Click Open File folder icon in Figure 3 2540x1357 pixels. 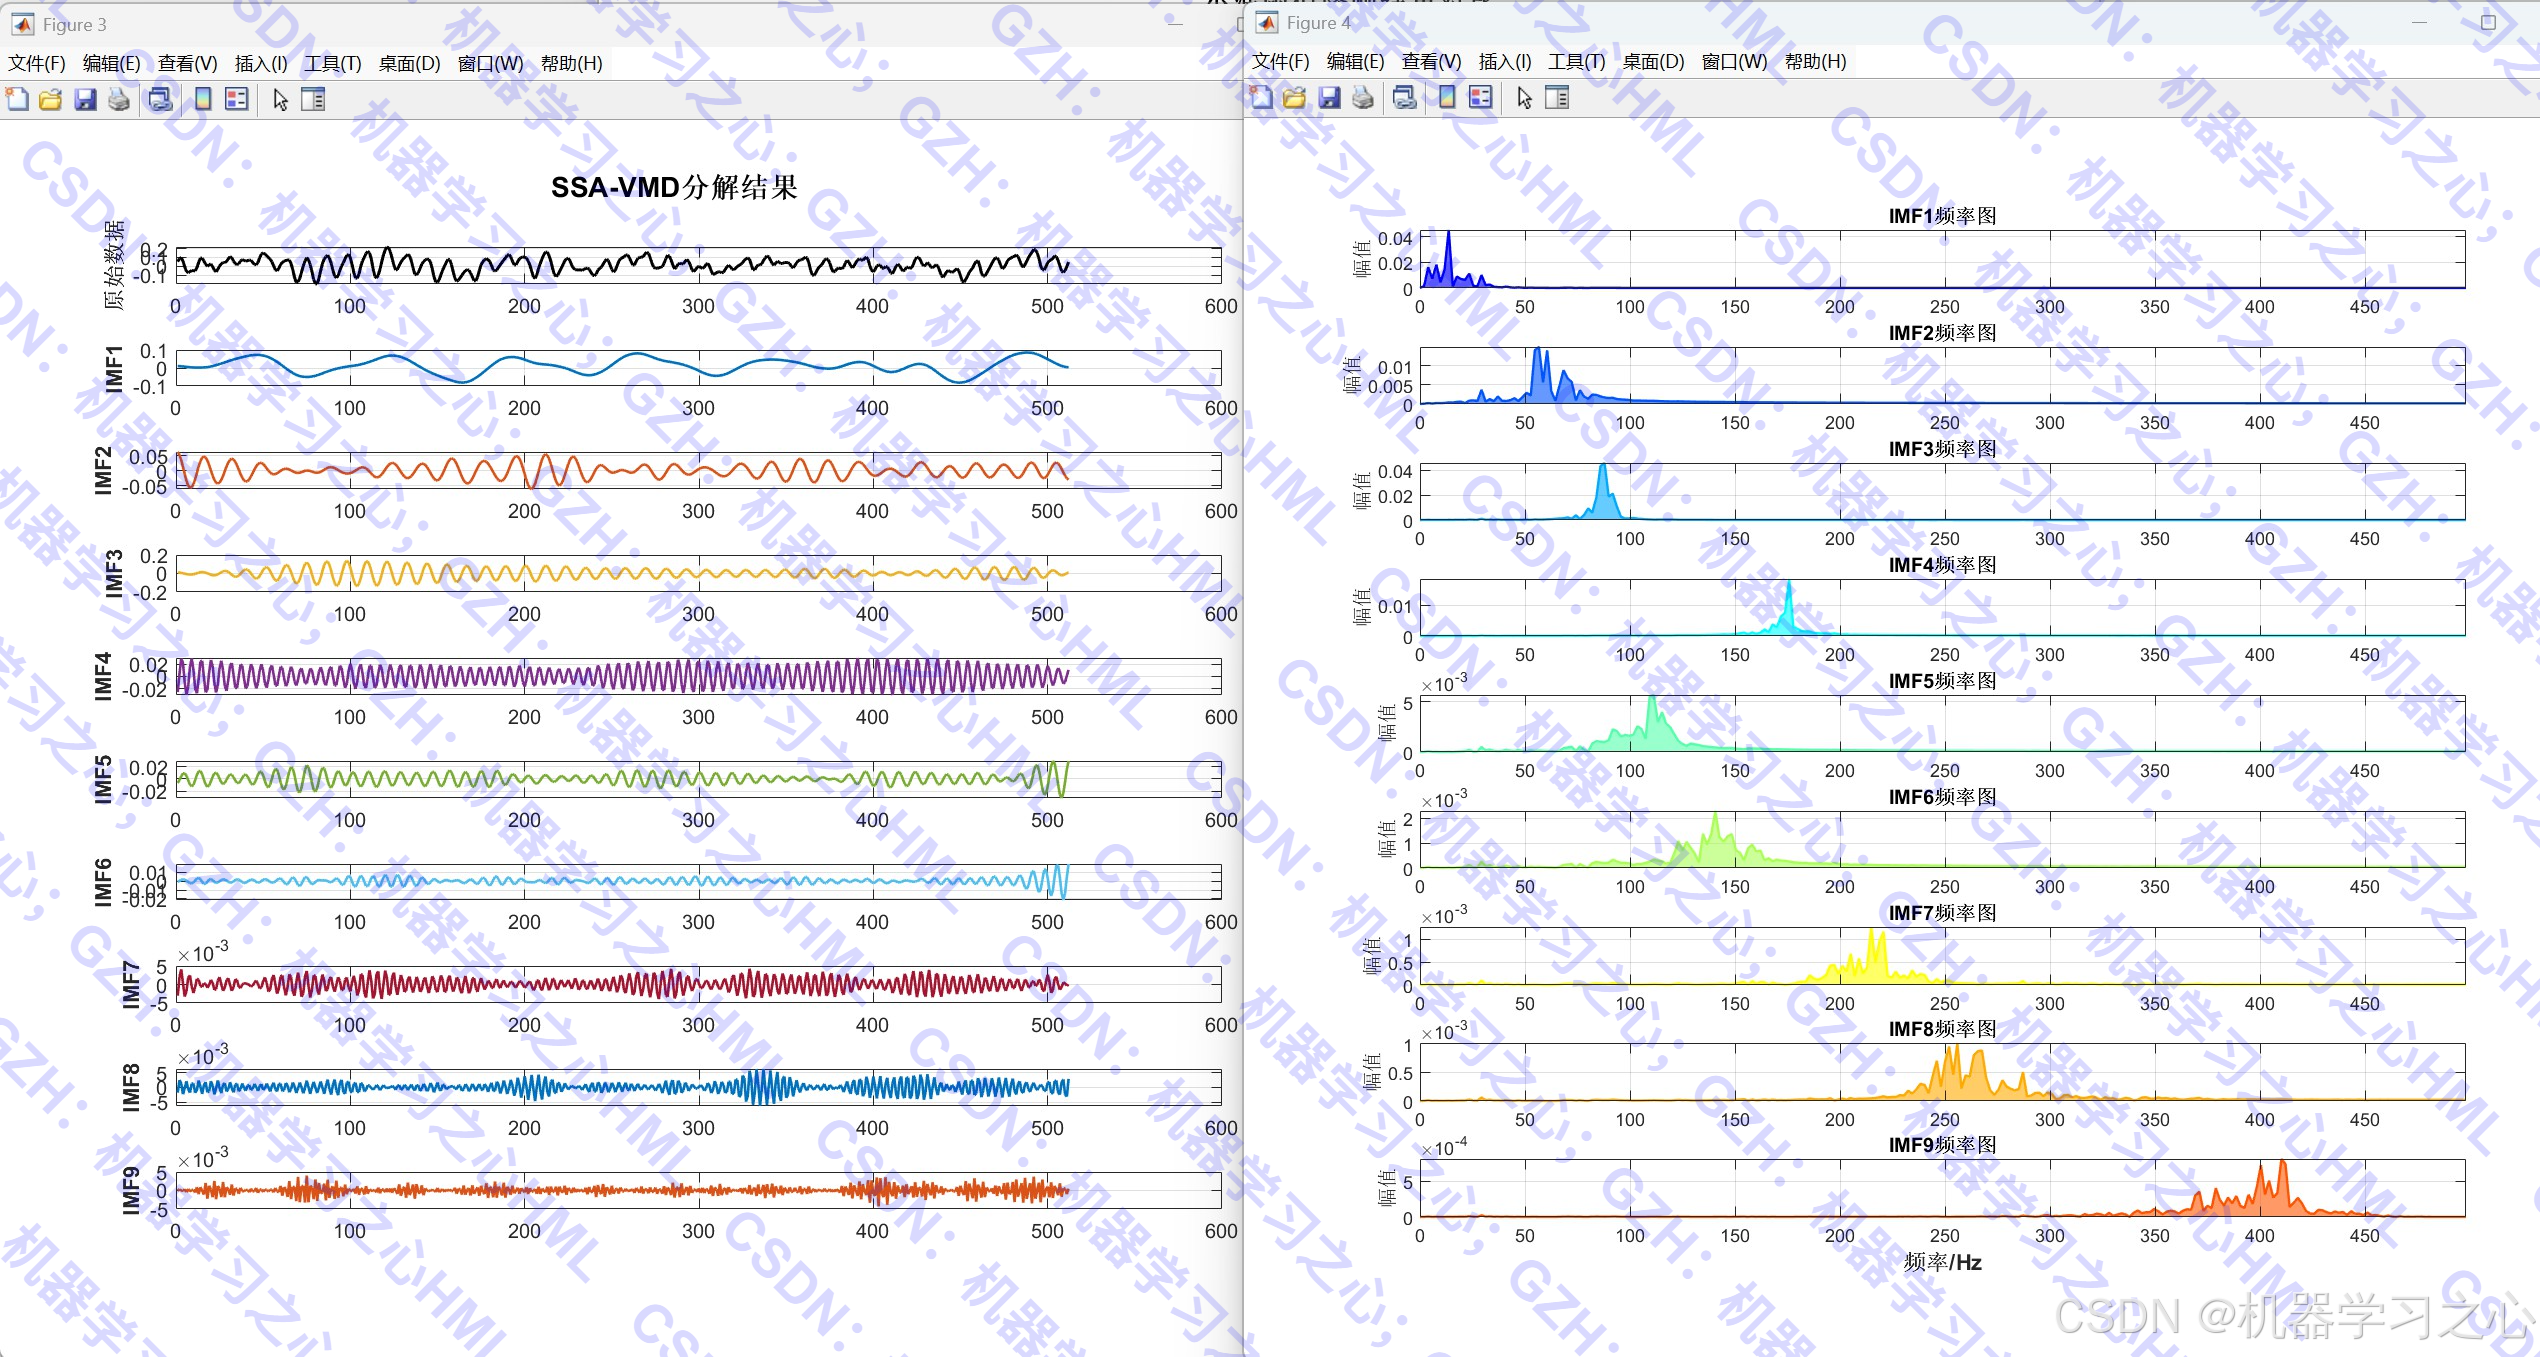51,99
